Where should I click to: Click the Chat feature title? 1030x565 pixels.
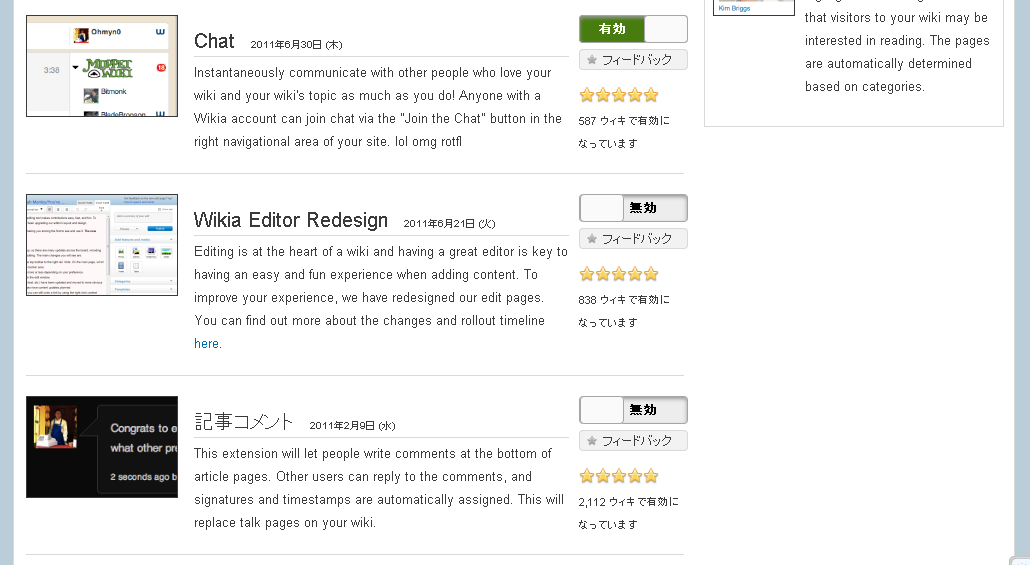click(214, 41)
